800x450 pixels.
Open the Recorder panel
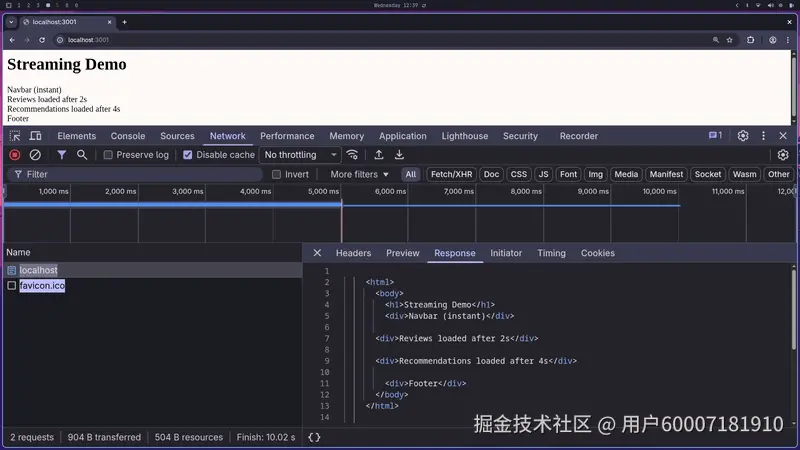579,136
